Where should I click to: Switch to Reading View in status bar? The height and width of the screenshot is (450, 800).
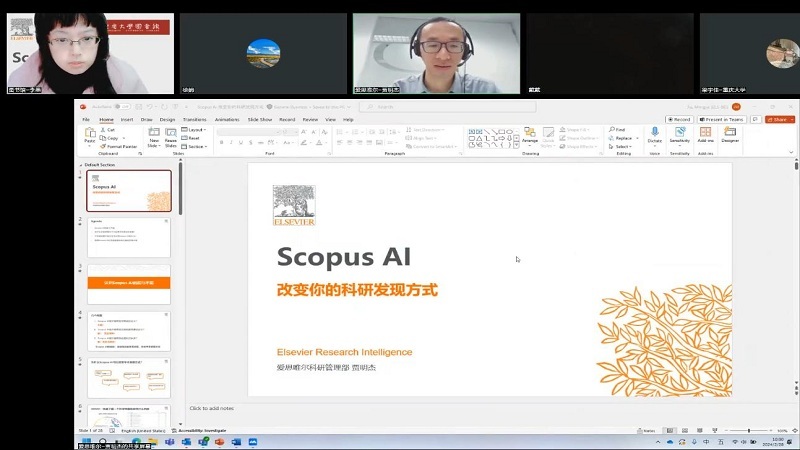(699, 431)
